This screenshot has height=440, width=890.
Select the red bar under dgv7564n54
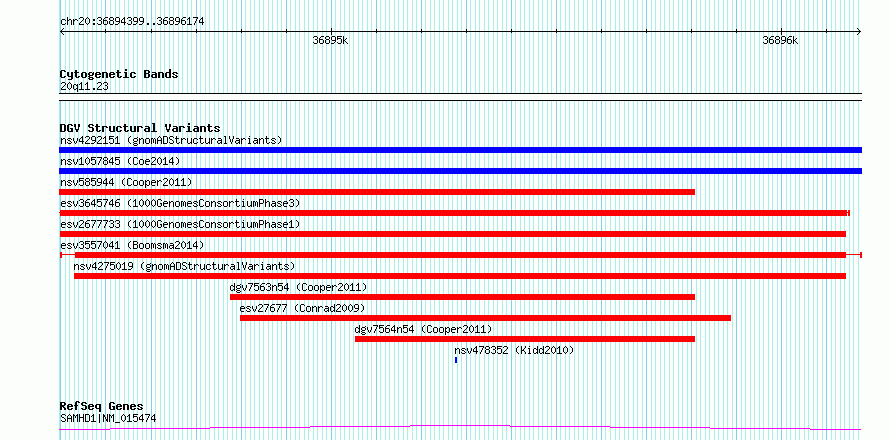[x=524, y=339]
